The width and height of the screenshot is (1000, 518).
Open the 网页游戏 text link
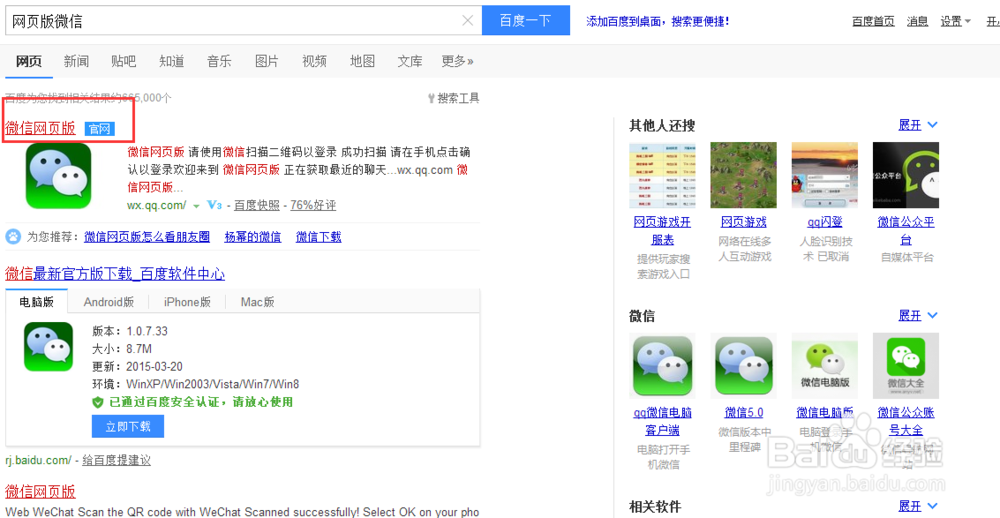pyautogui.click(x=744, y=222)
